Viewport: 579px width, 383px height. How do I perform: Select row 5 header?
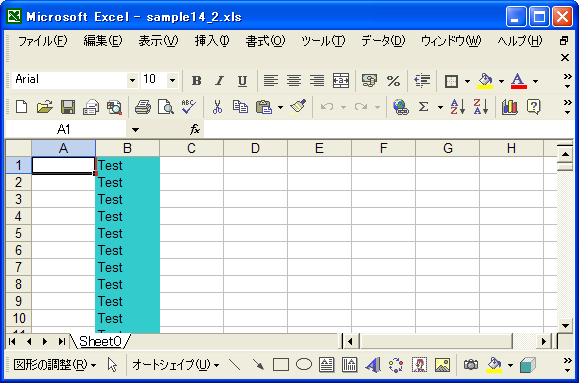18,233
